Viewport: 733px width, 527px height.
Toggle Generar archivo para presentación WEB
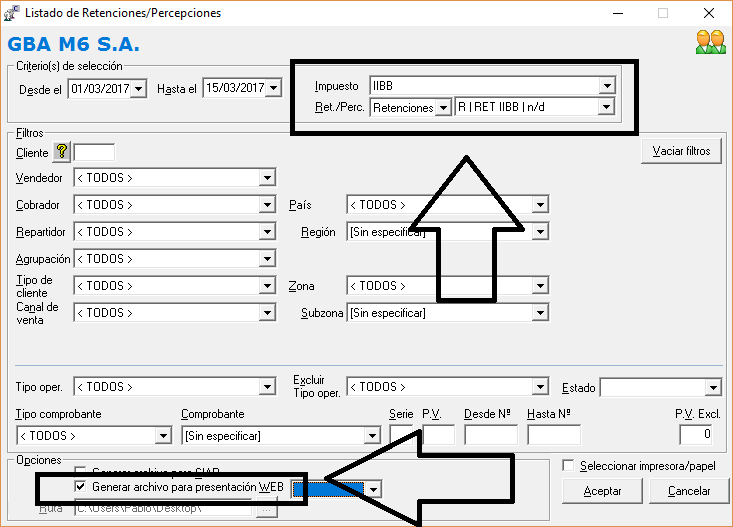click(81, 487)
